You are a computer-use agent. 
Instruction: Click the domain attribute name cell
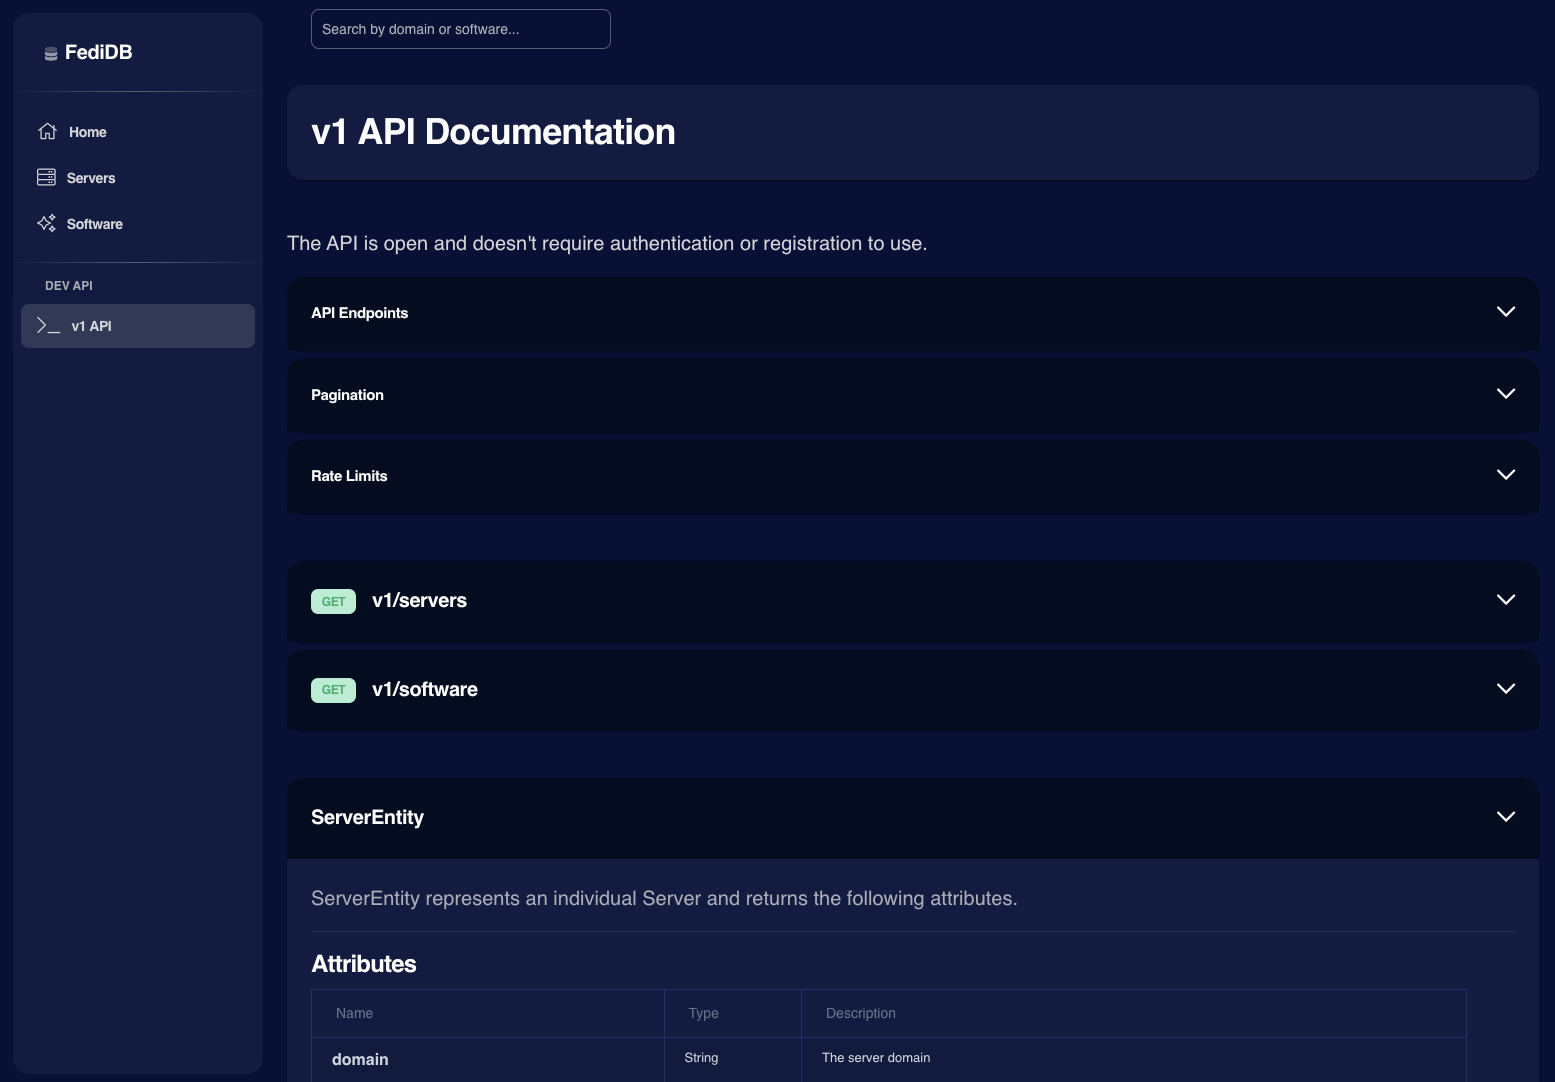[360, 1059]
